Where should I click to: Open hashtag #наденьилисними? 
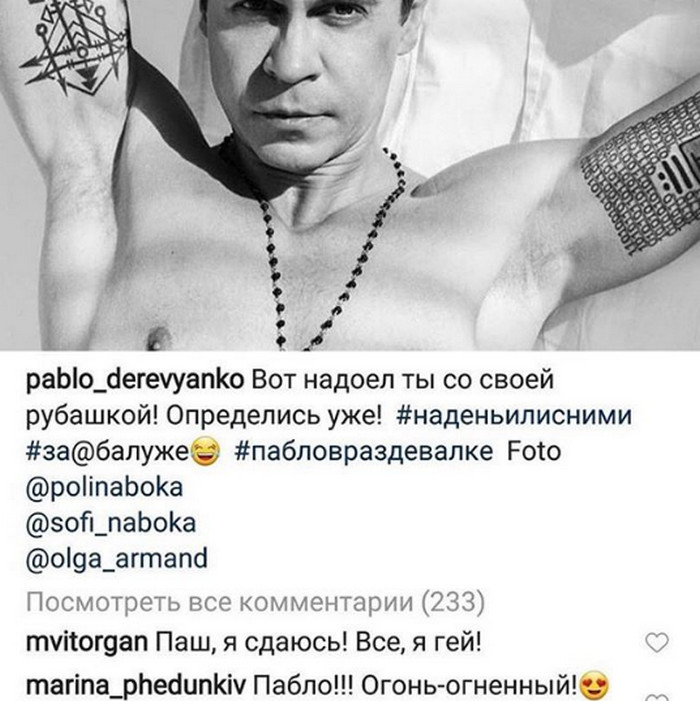(x=514, y=416)
